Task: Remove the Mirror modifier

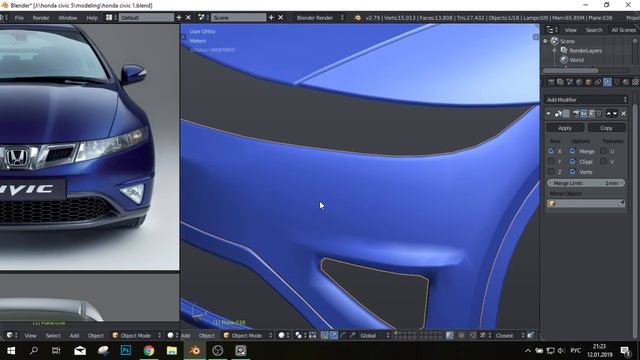Action: (x=623, y=113)
